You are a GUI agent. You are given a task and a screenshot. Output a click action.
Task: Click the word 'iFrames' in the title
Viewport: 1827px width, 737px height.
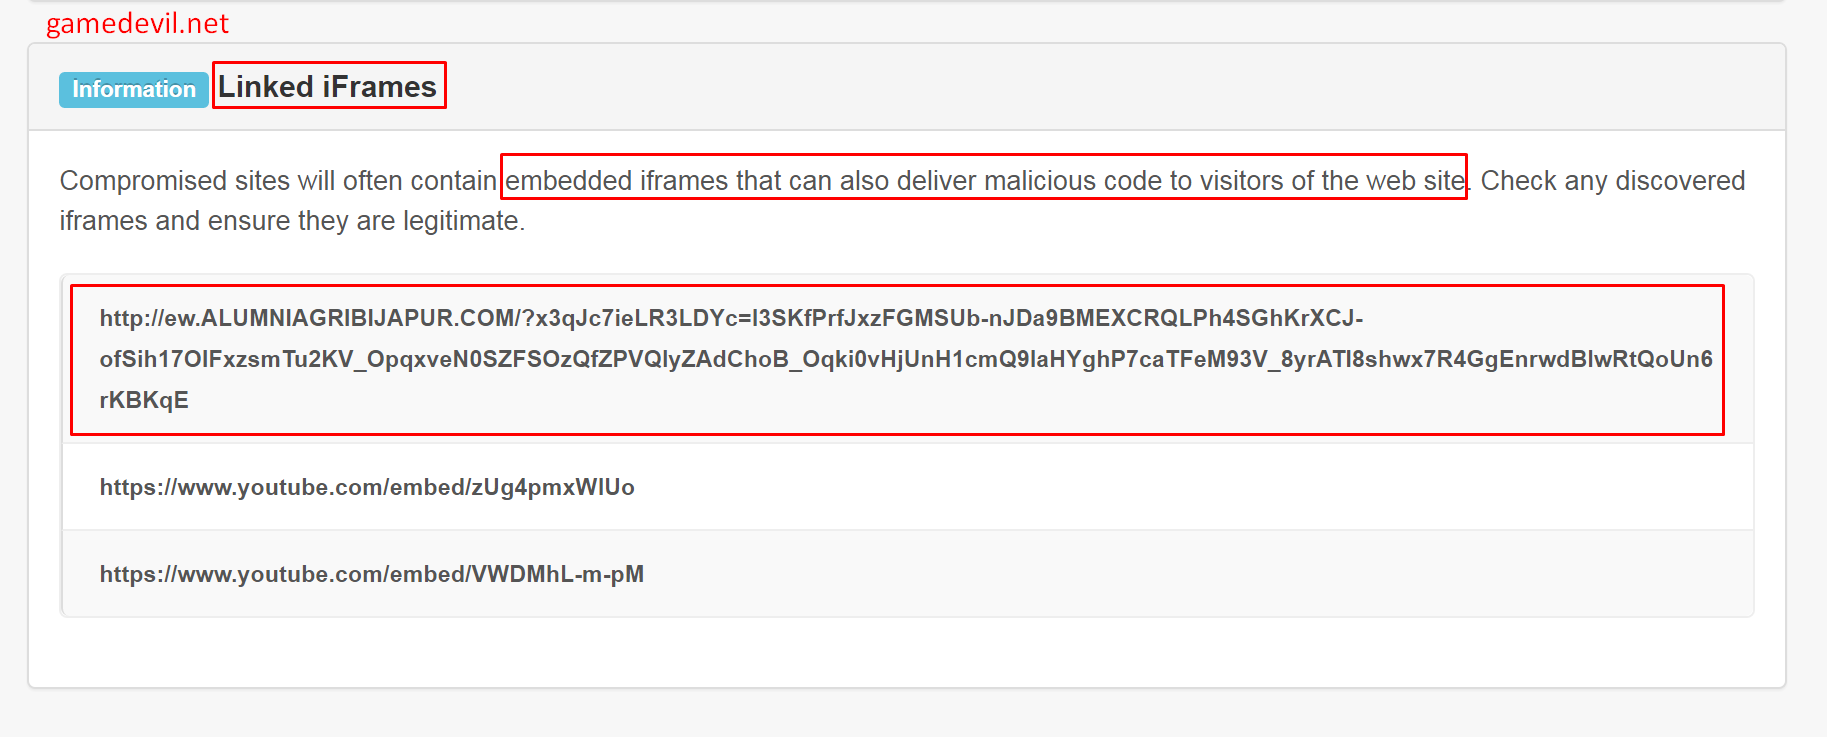[x=379, y=87]
